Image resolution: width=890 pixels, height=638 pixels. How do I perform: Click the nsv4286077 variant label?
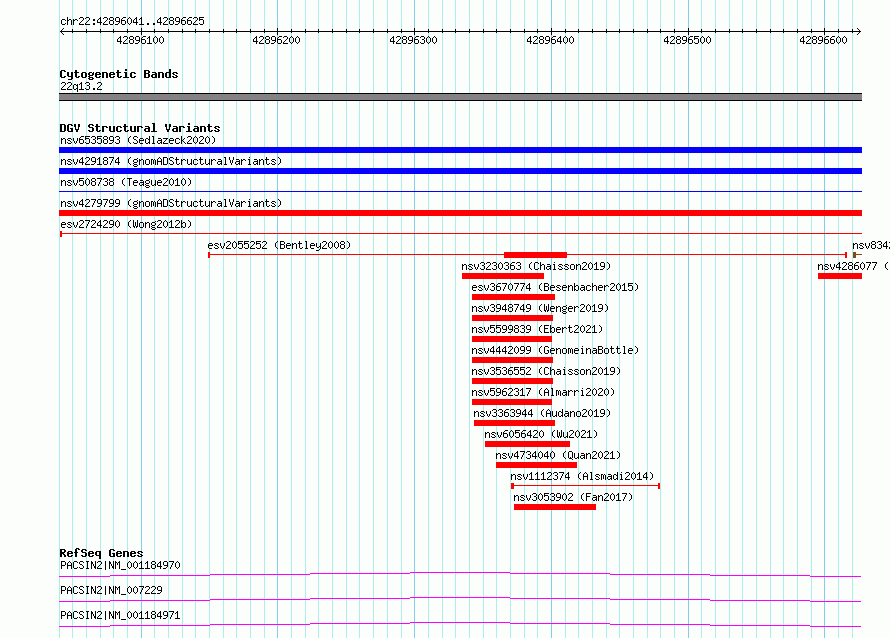[x=853, y=266]
